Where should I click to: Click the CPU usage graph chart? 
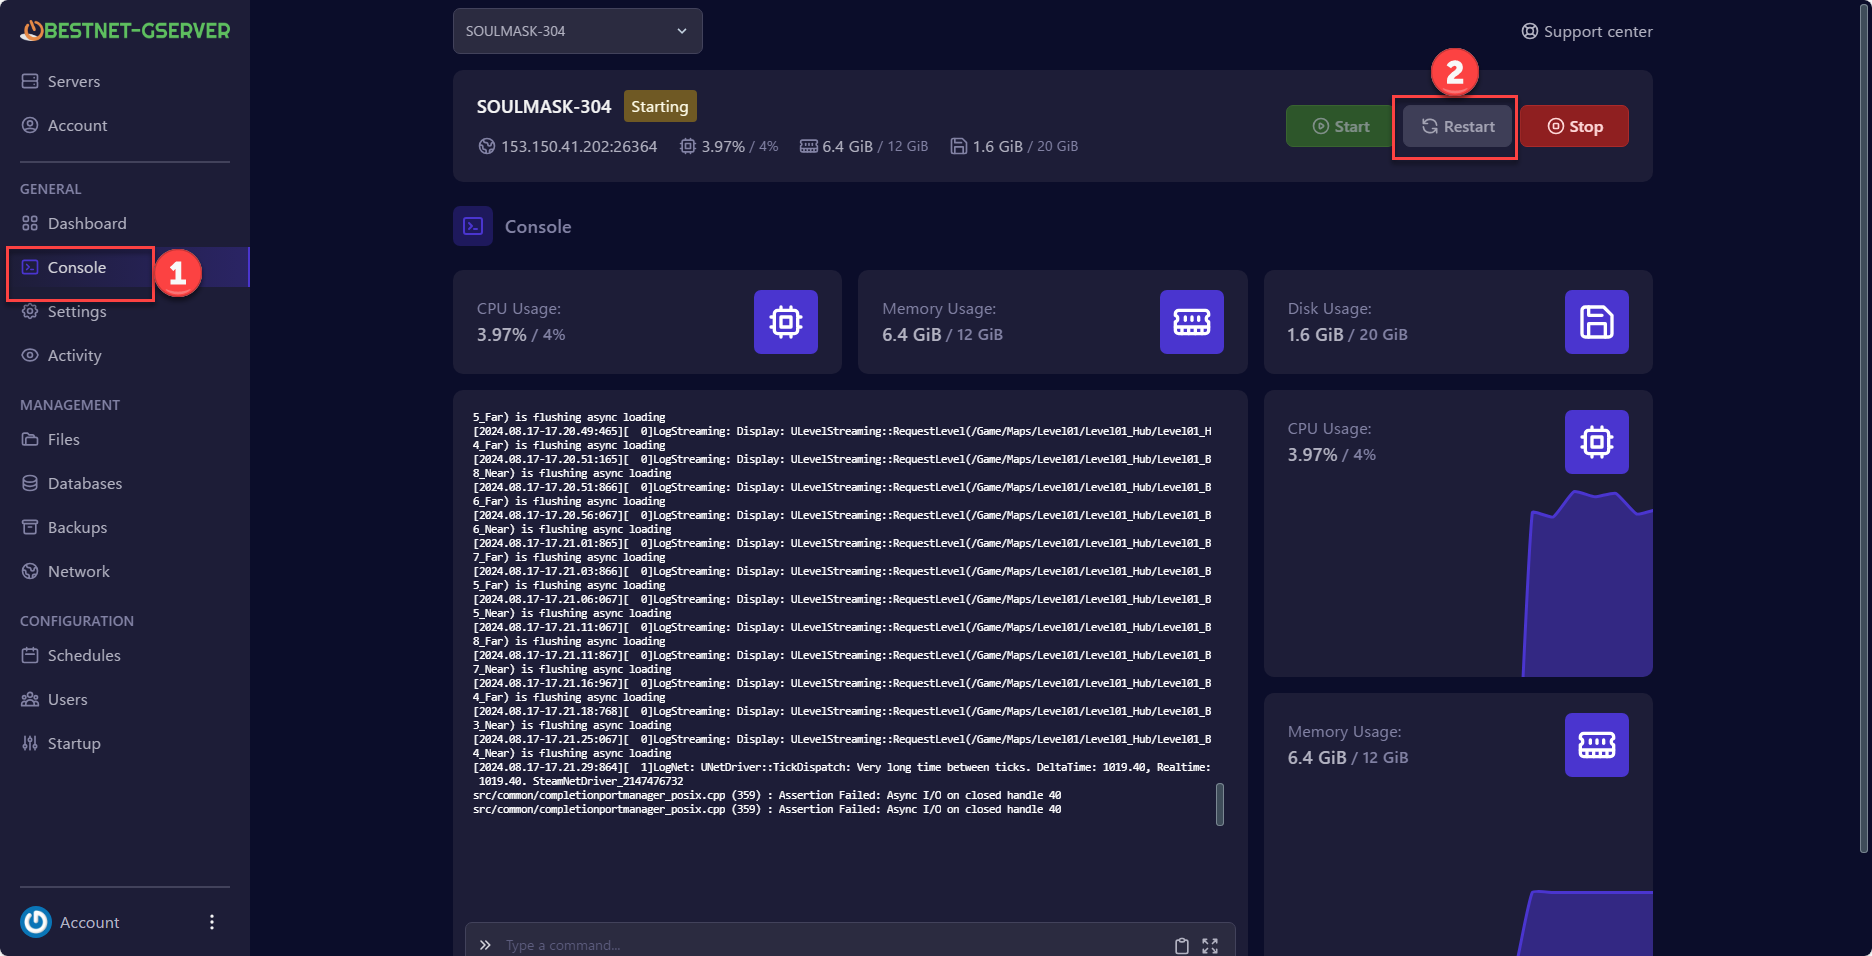click(1587, 583)
